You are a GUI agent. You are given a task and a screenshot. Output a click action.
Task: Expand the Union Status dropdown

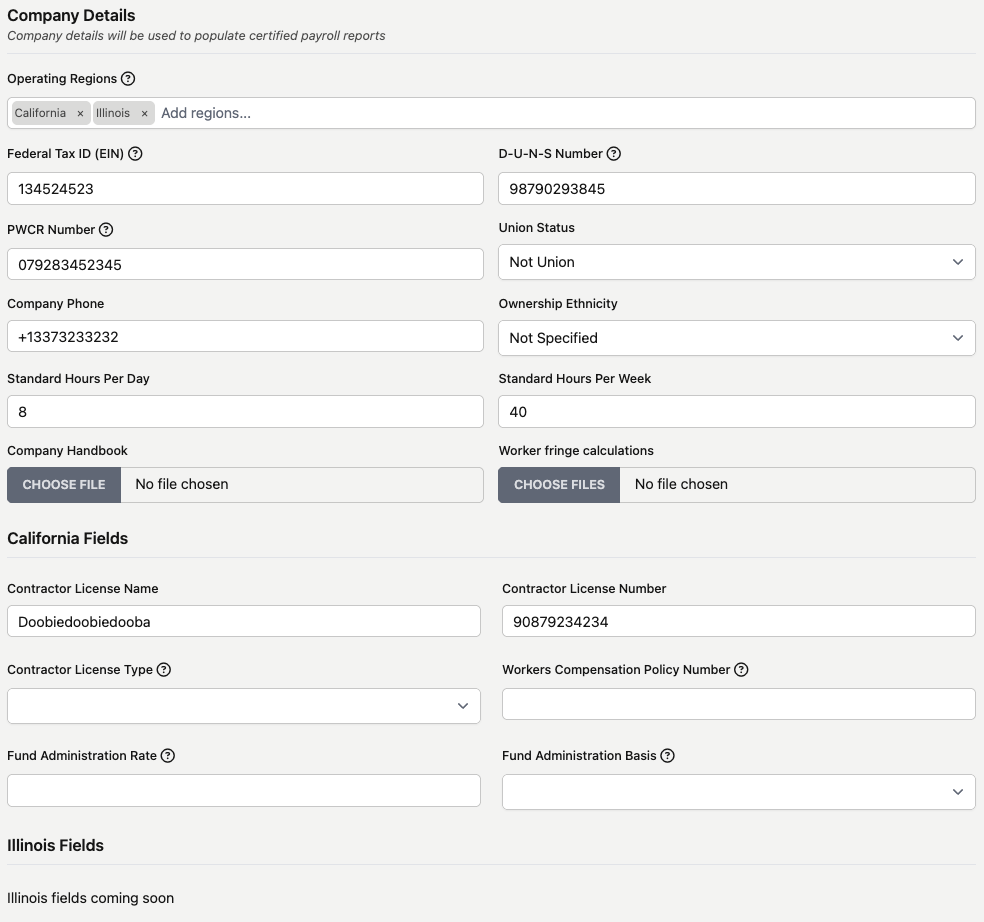737,262
